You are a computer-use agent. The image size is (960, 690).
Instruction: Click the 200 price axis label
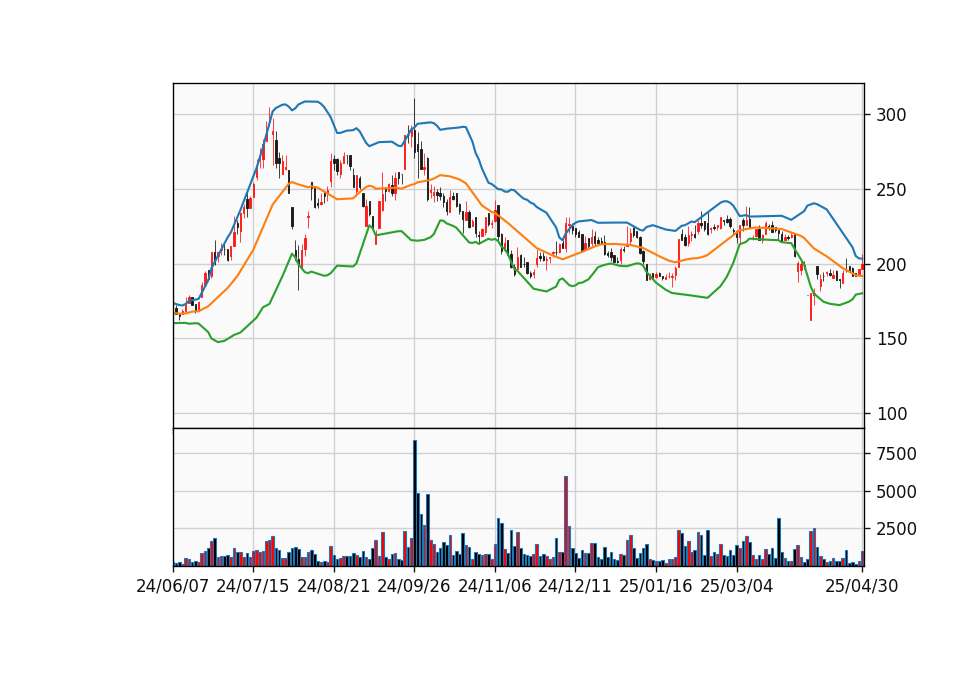pyautogui.click(x=891, y=264)
